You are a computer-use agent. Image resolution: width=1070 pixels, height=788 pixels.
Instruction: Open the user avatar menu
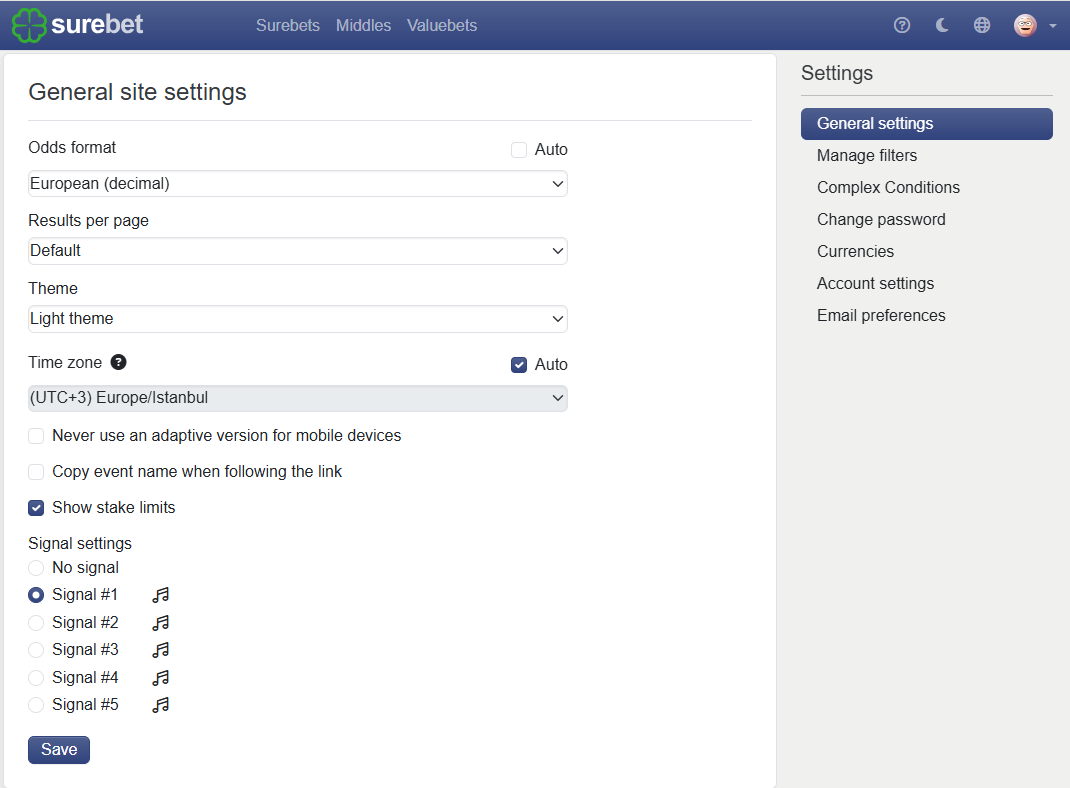(1034, 25)
